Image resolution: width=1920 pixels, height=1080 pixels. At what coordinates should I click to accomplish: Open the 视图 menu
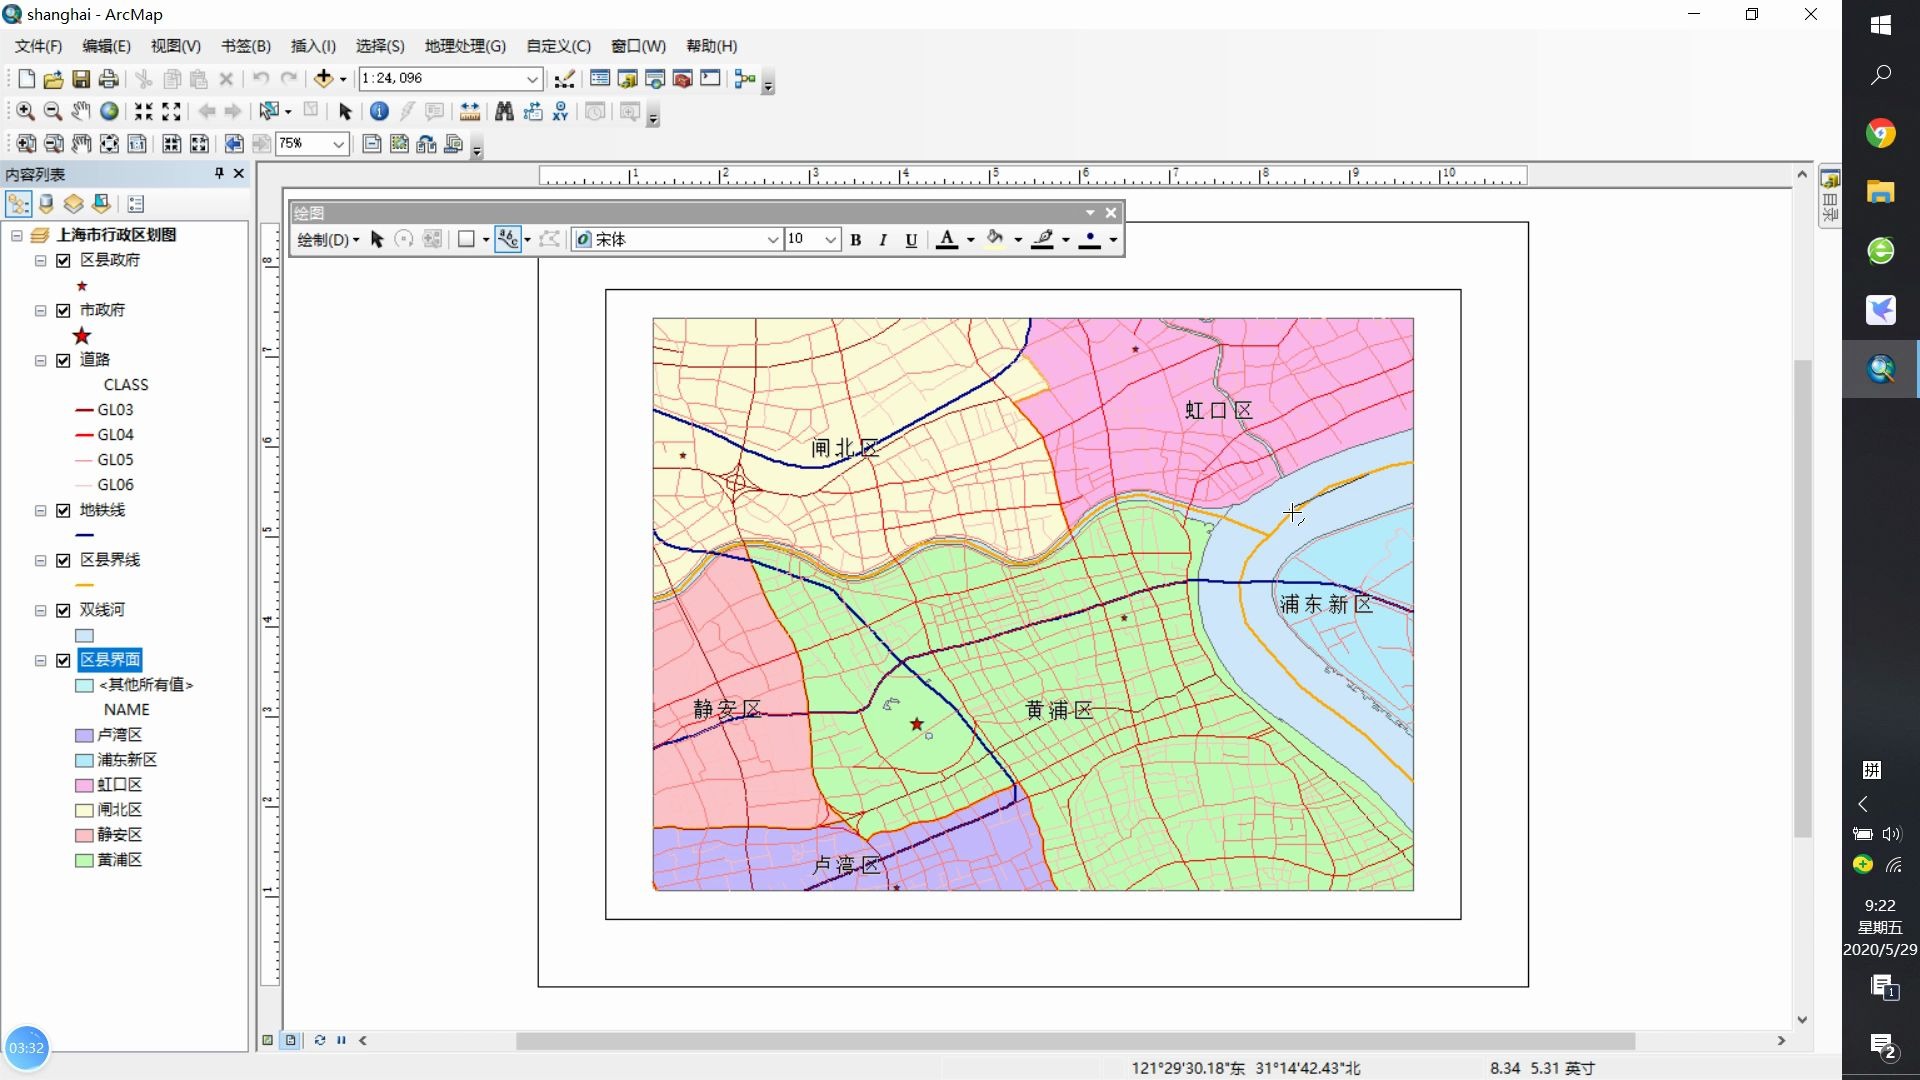pyautogui.click(x=174, y=45)
